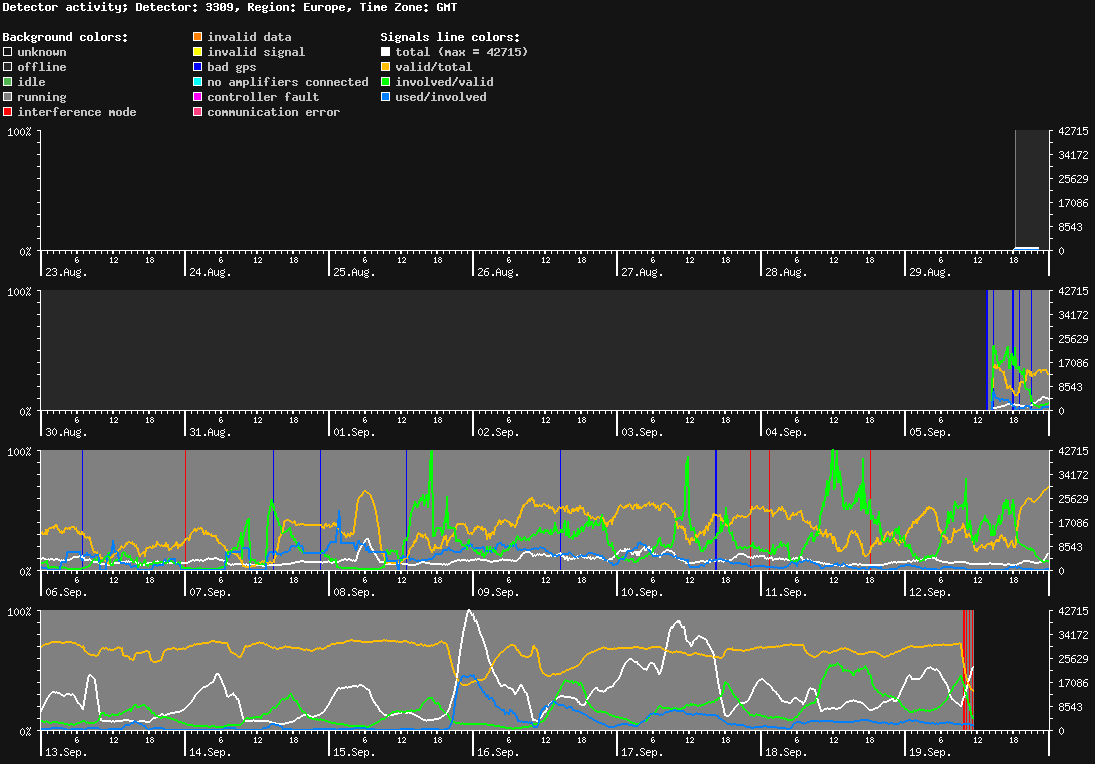The height and width of the screenshot is (764, 1095).
Task: Click the 'valid/total' legend label
Action: point(434,67)
